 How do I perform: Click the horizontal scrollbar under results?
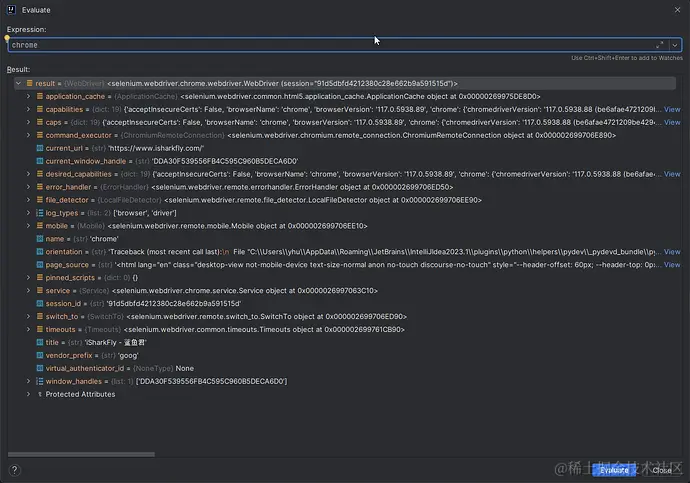(81, 454)
